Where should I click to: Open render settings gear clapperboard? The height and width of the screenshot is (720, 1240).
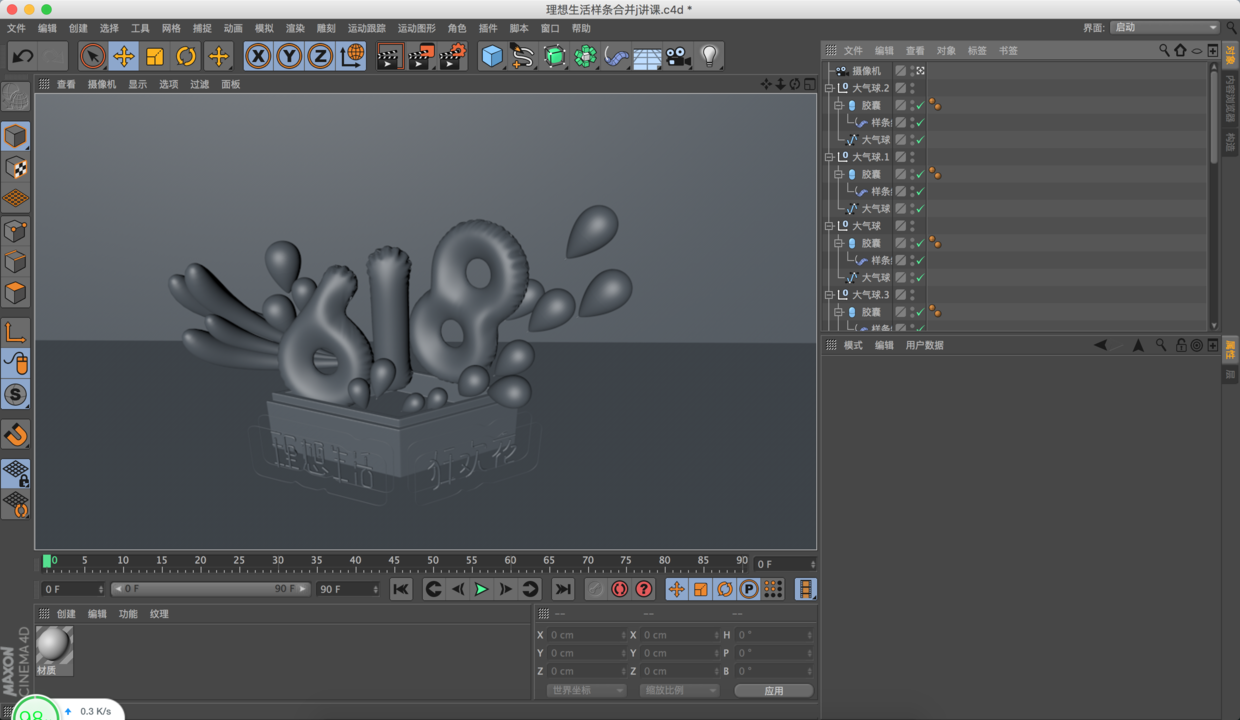click(x=452, y=56)
